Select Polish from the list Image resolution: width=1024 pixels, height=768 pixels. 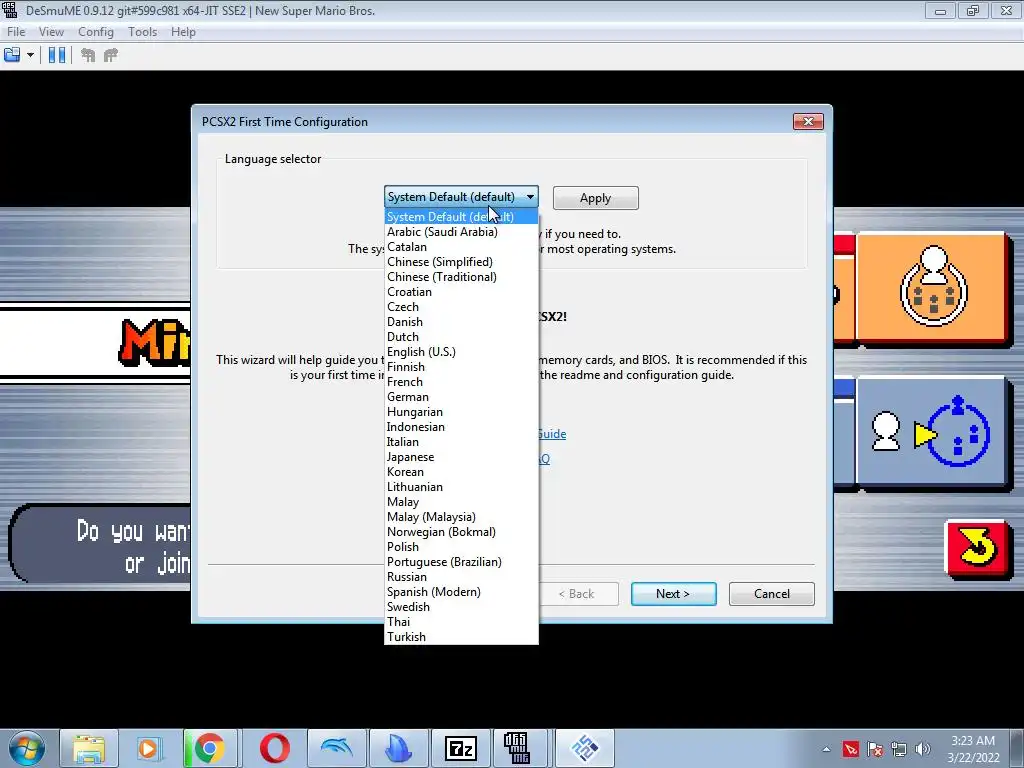tap(461, 547)
